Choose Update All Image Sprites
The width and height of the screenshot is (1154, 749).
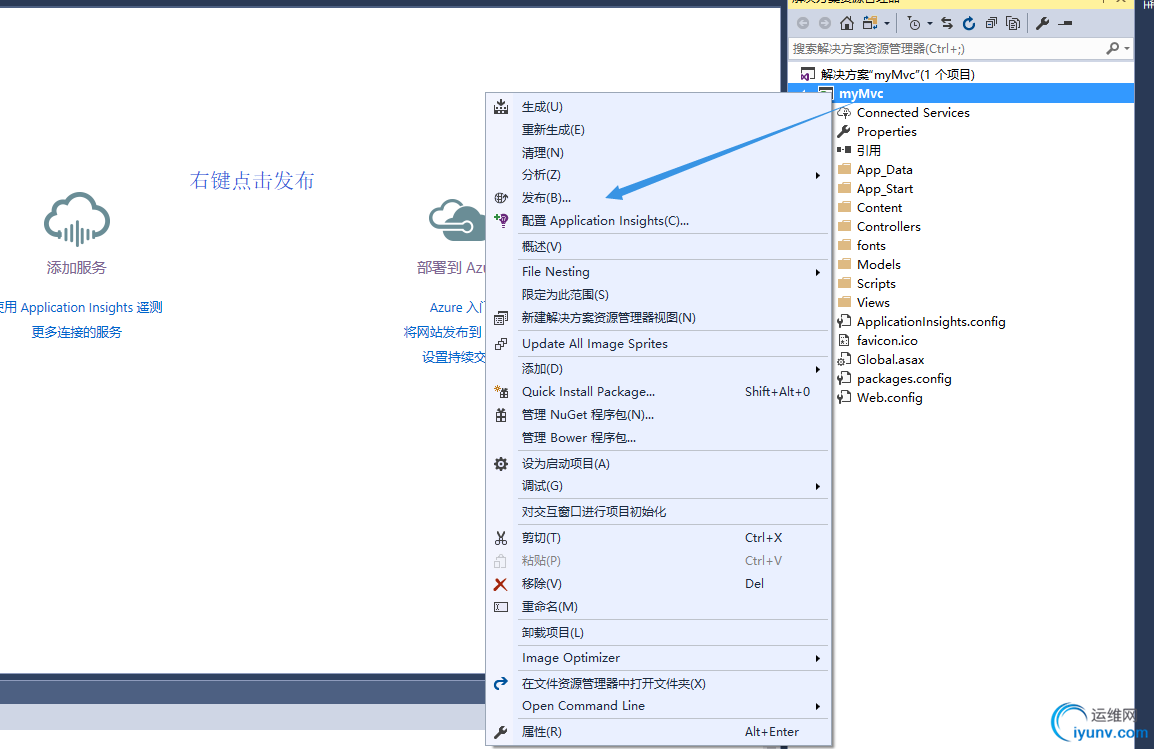(659, 344)
